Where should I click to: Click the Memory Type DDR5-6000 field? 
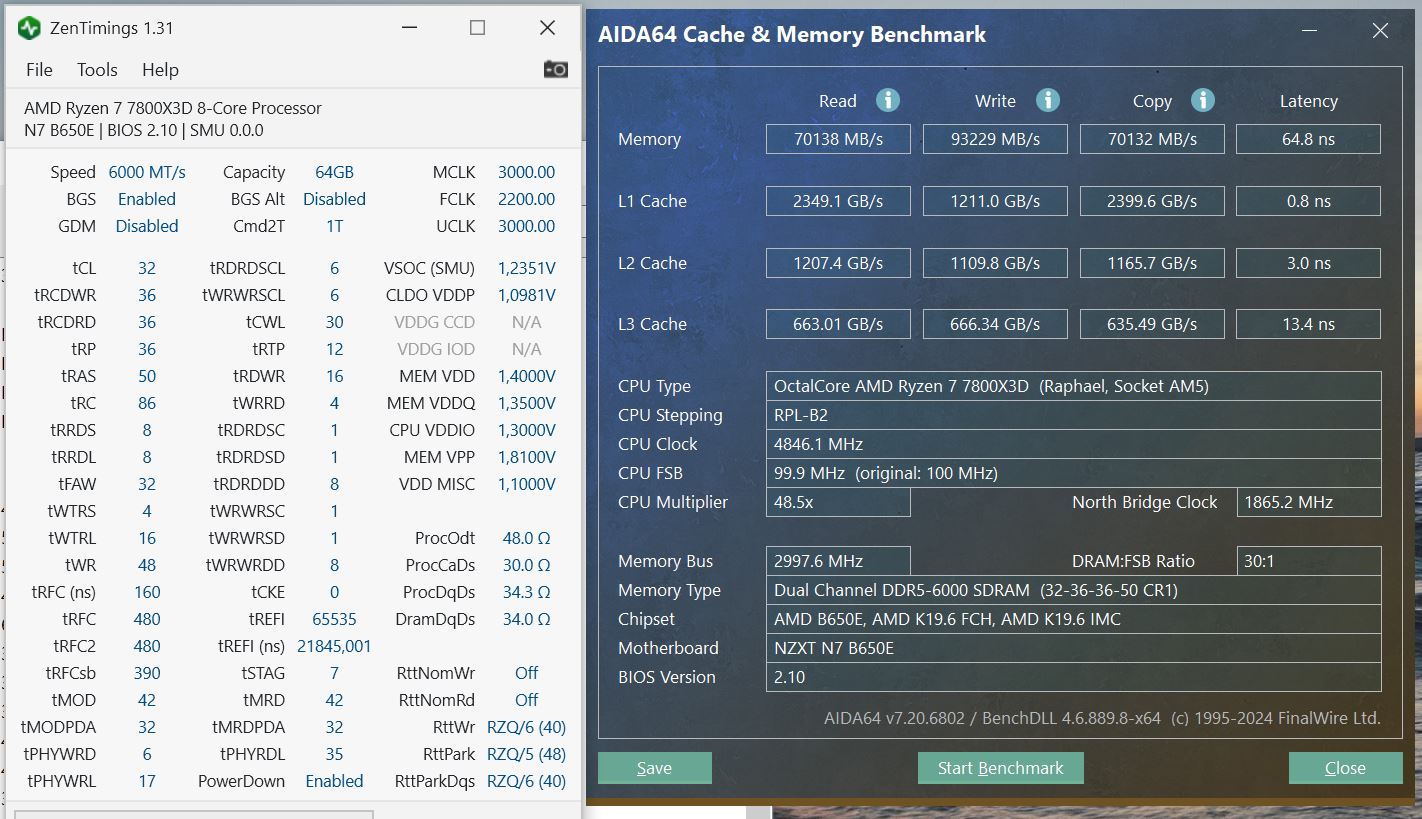(x=1073, y=590)
